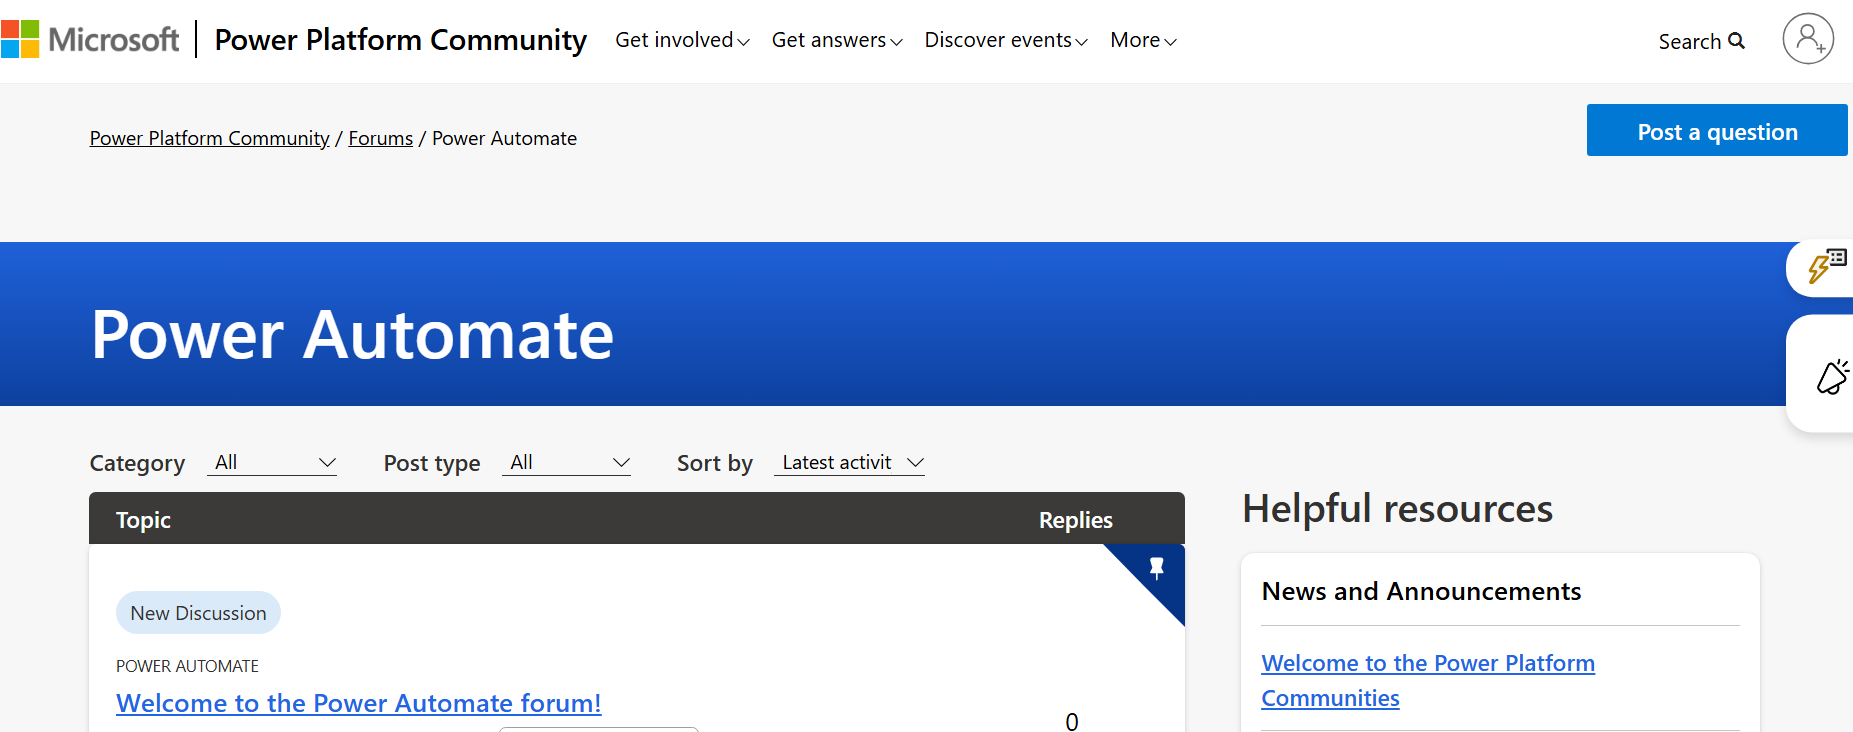
Task: Expand the More menu
Action: (1143, 40)
